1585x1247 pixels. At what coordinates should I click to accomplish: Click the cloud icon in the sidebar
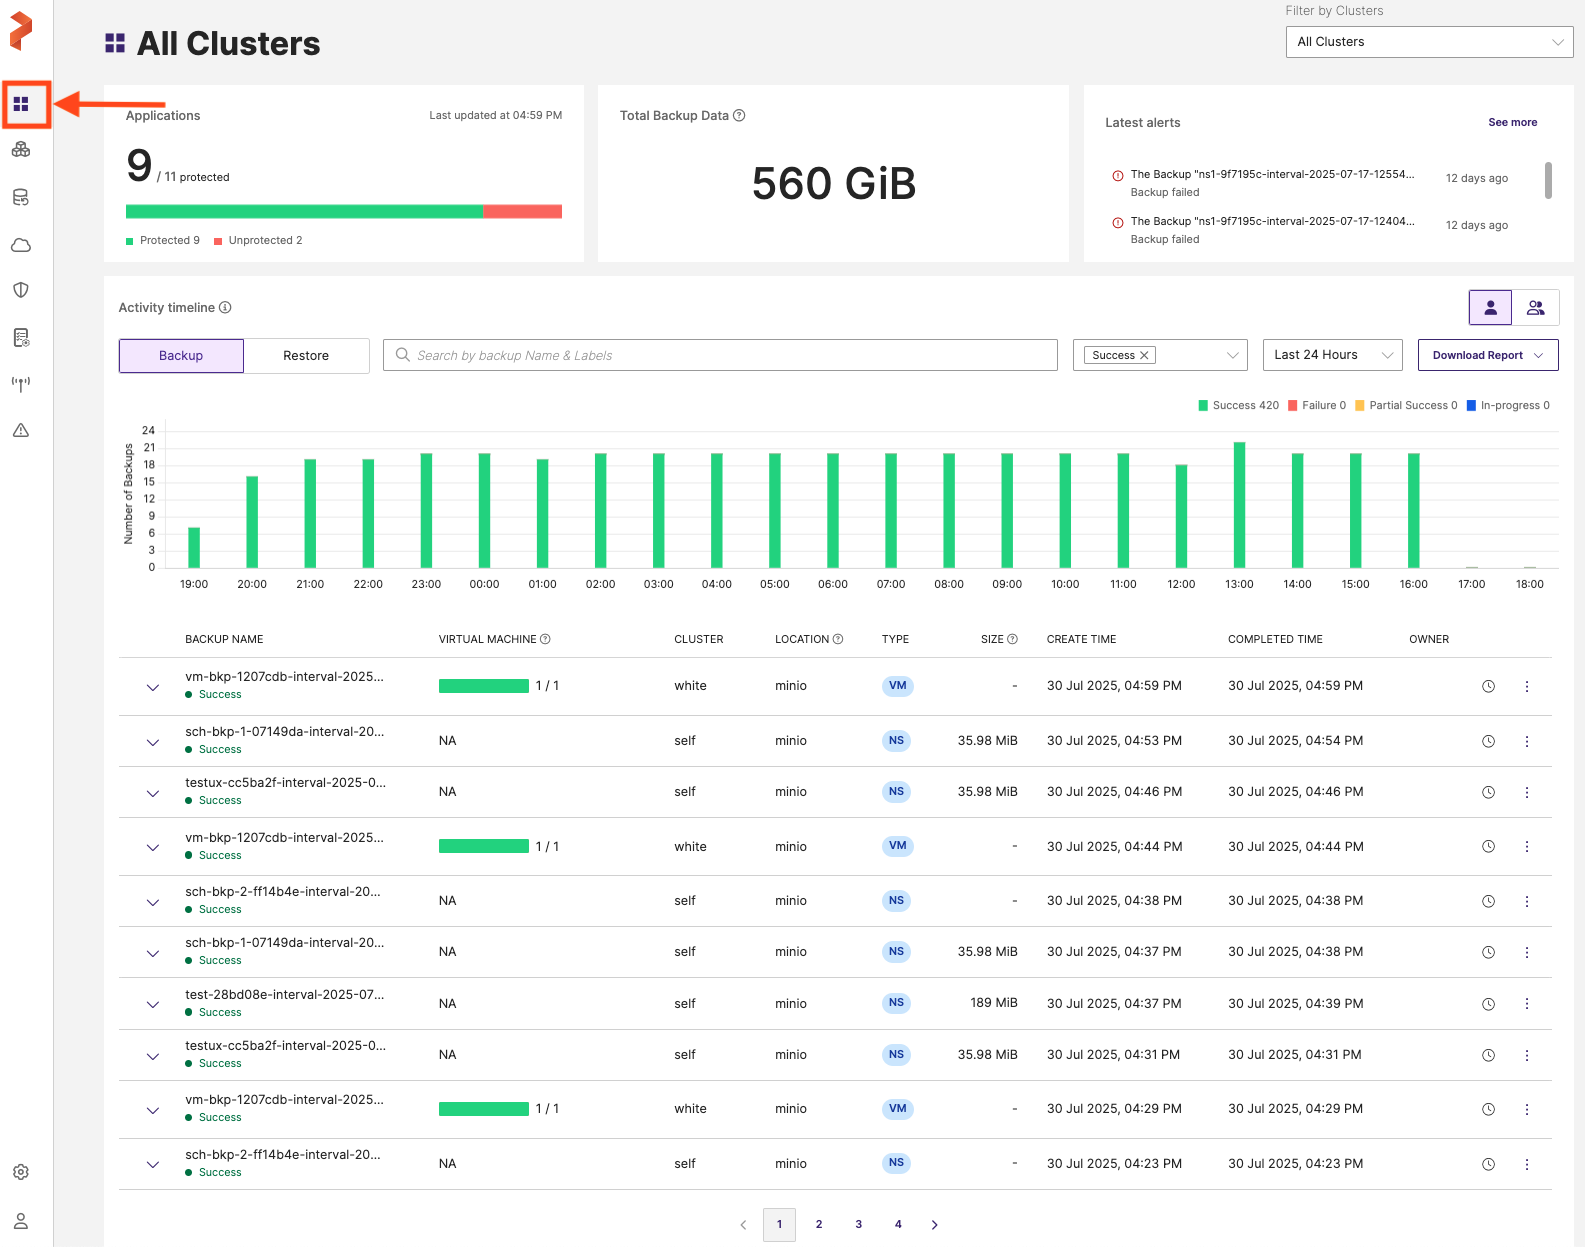21,245
